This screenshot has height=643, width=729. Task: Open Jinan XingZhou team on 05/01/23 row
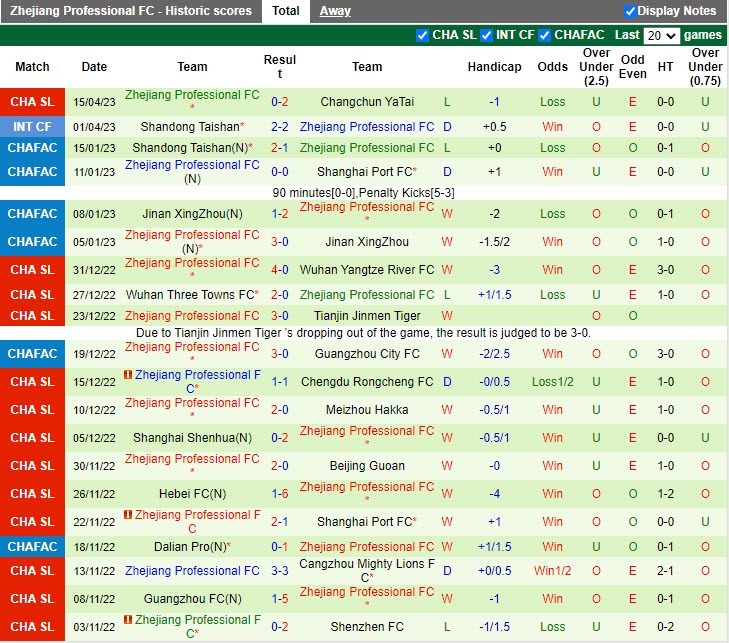(x=367, y=242)
